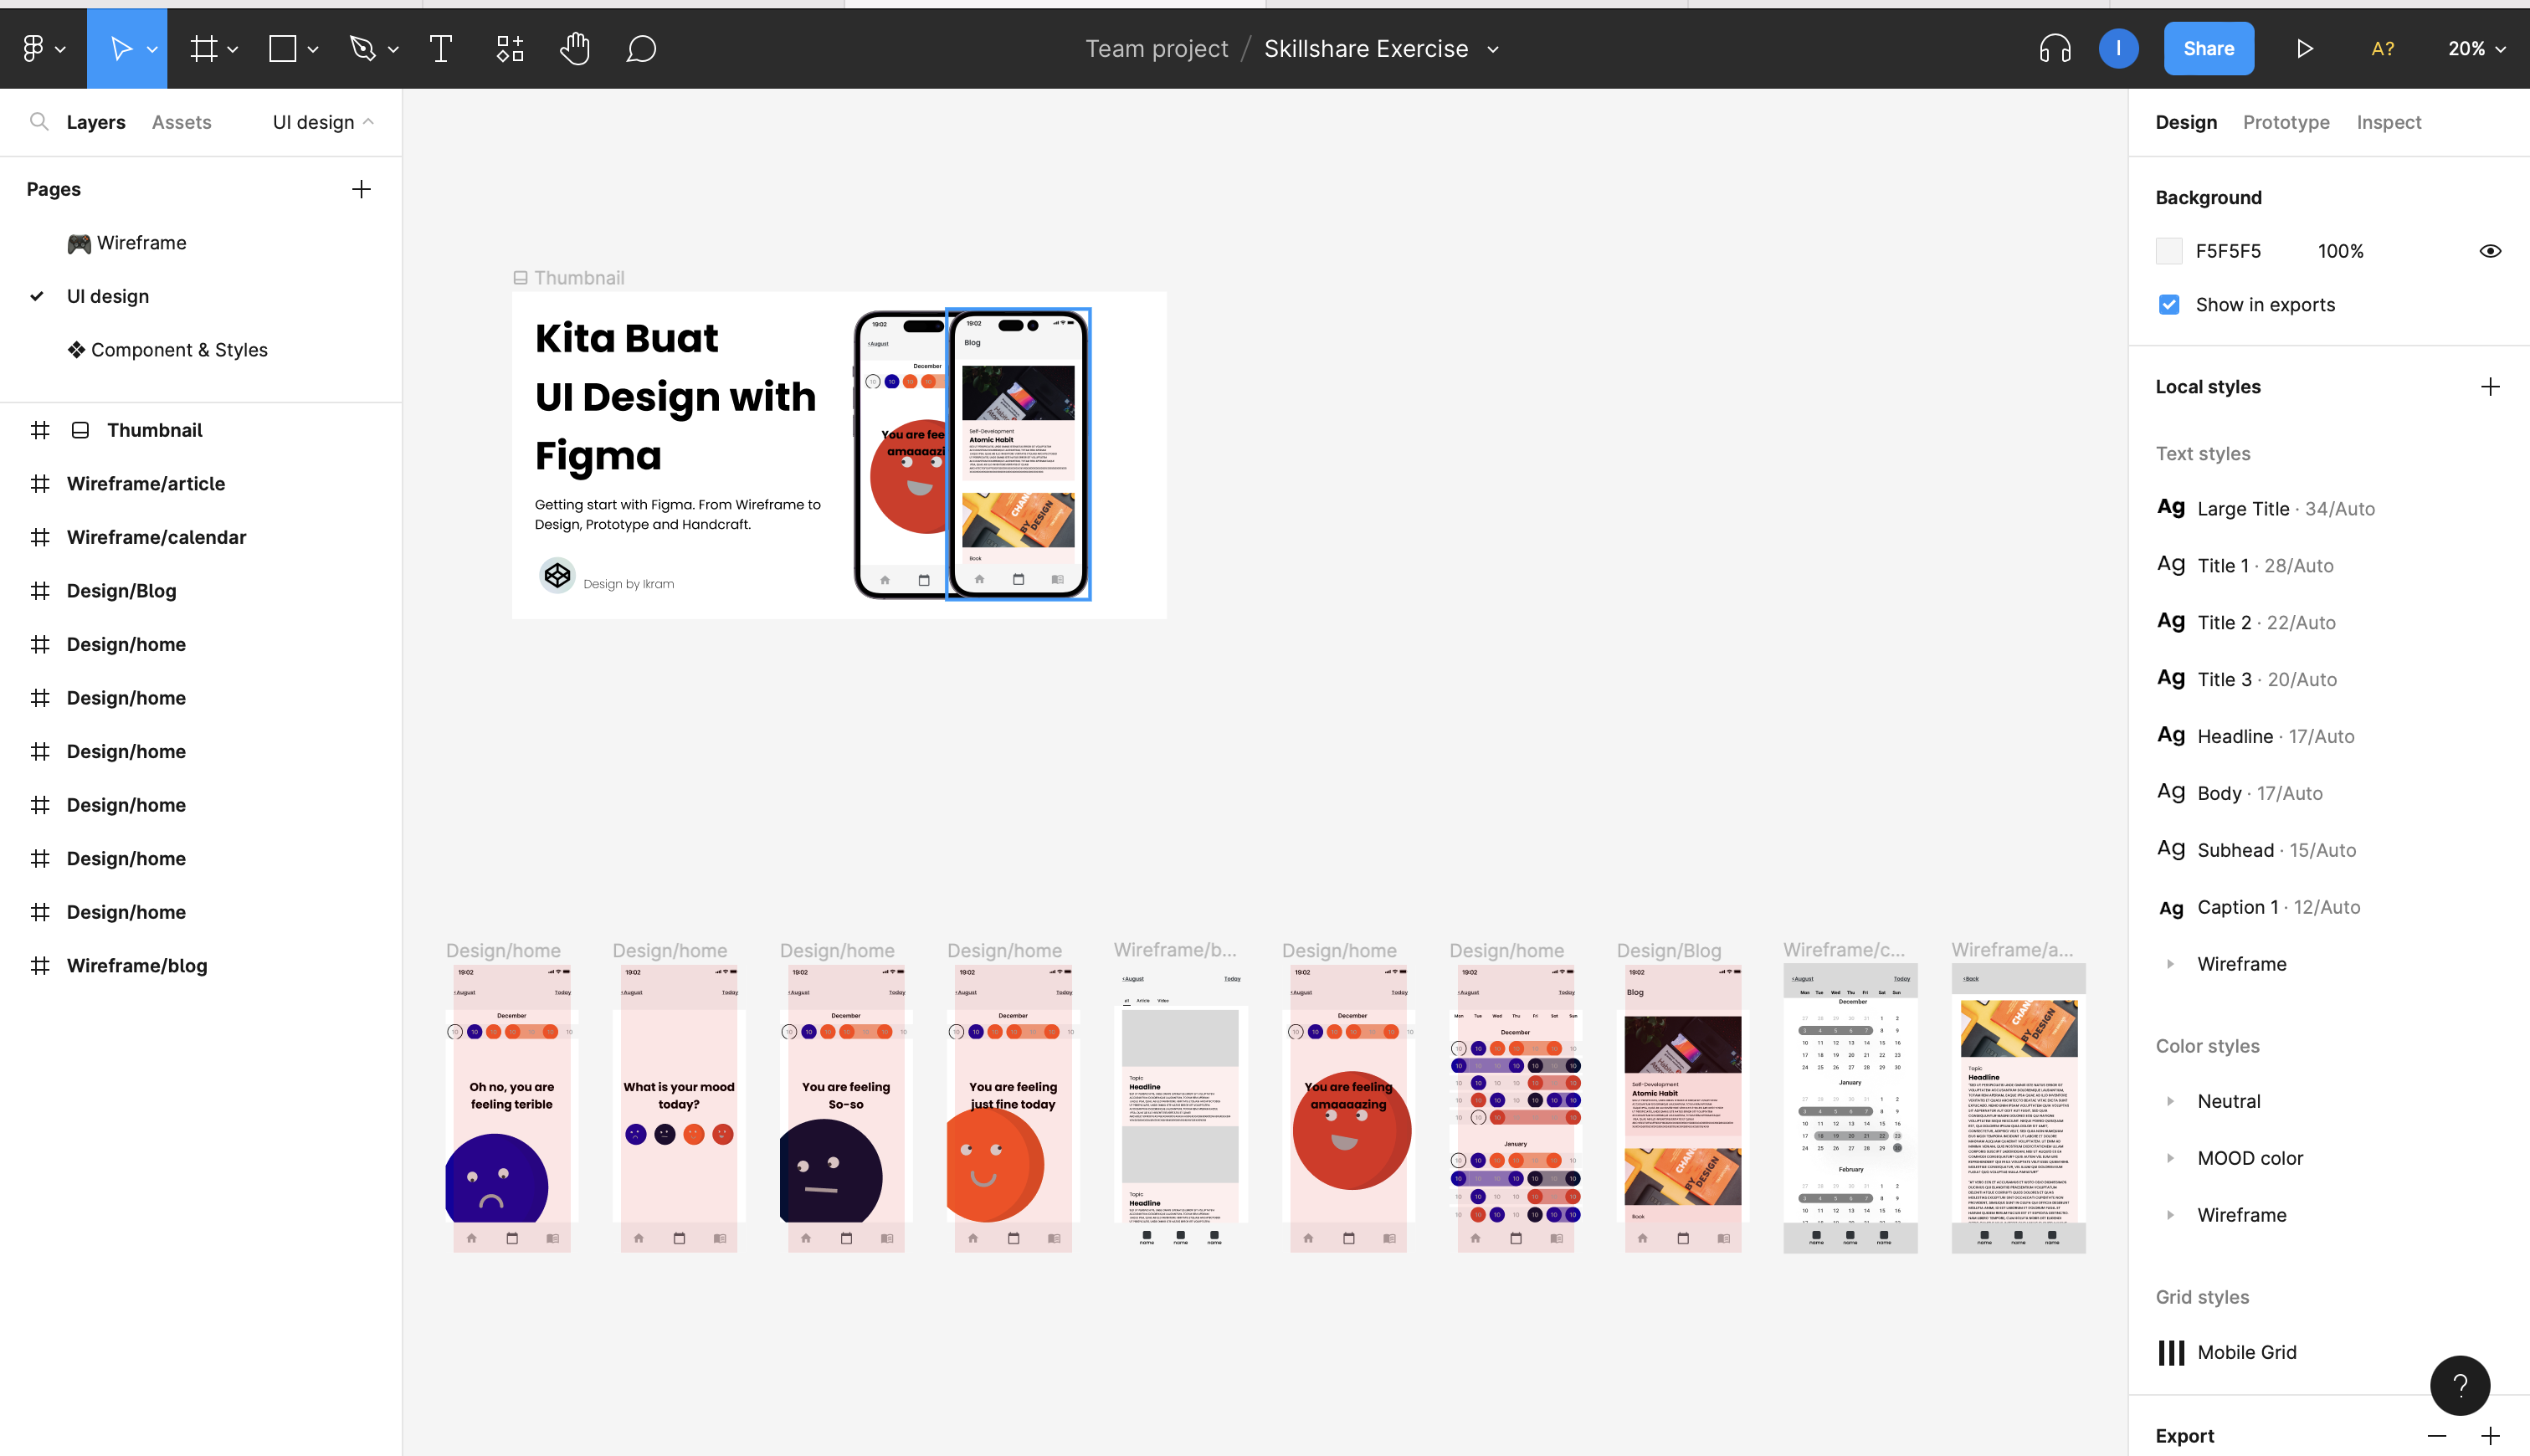Click the Design/Blog frame on canvas
The width and height of the screenshot is (2530, 1456).
click(1682, 1108)
